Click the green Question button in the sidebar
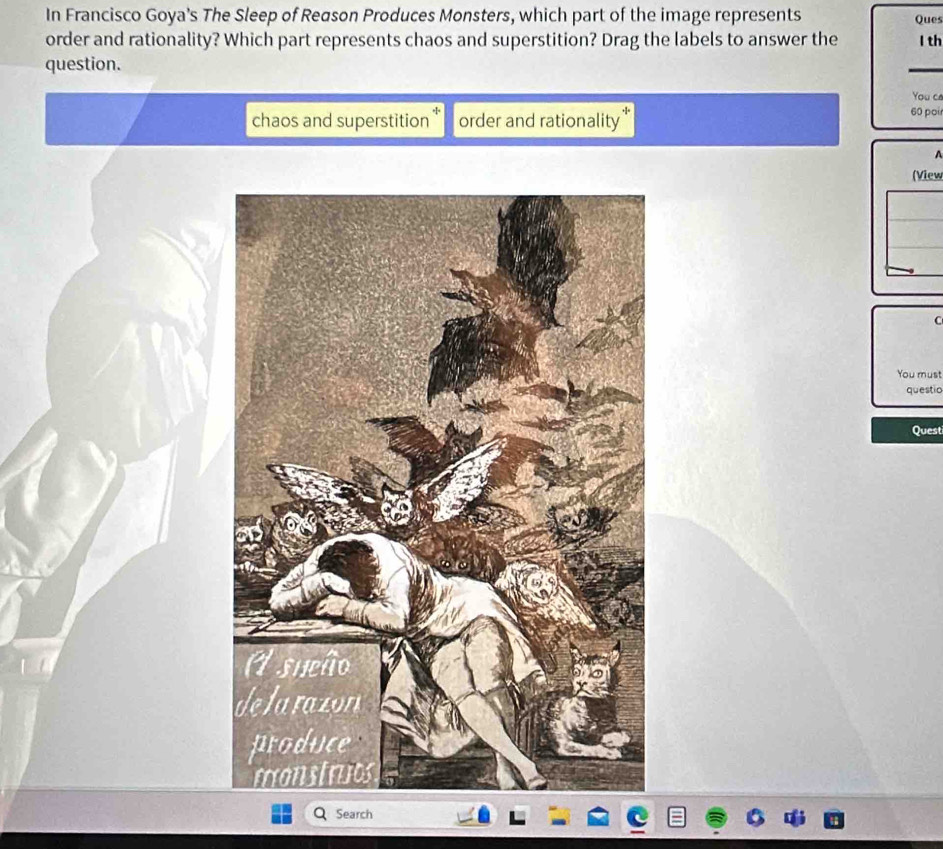The height and width of the screenshot is (849, 943). [x=908, y=430]
